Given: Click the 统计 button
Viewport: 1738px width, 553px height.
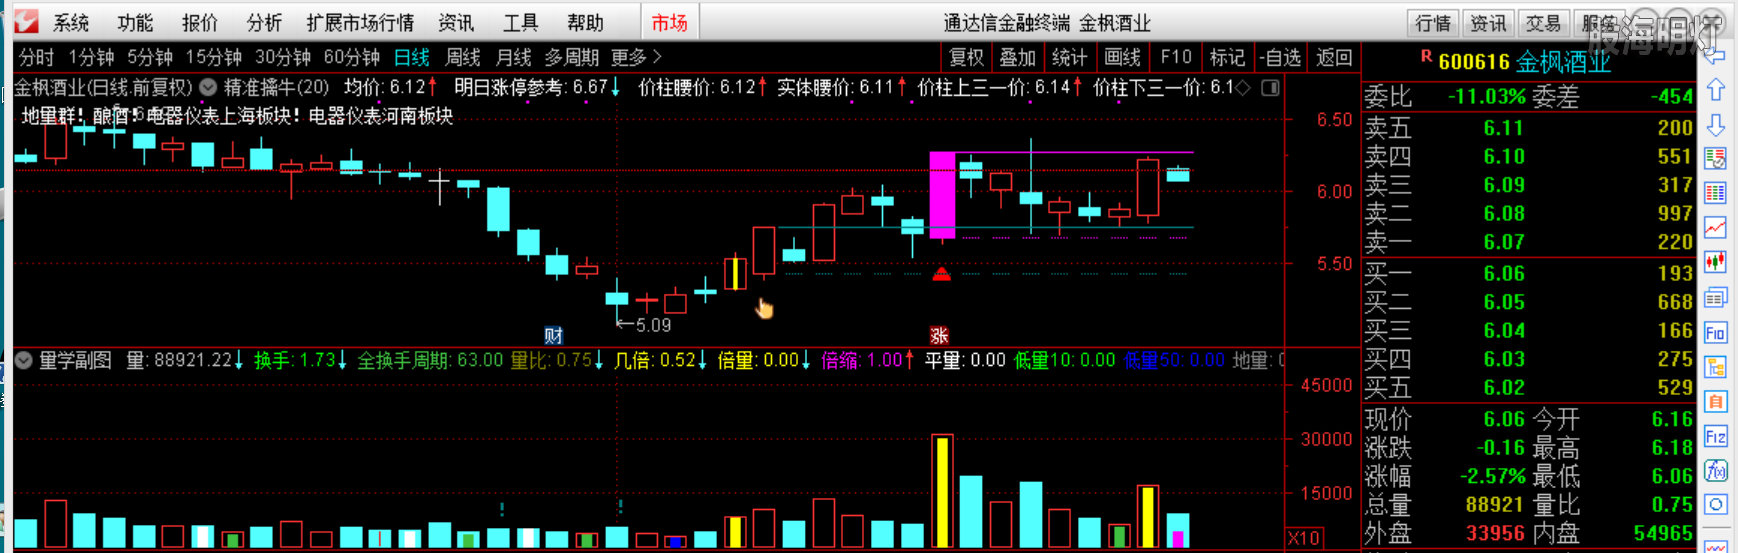Looking at the screenshot, I should click(x=1069, y=57).
